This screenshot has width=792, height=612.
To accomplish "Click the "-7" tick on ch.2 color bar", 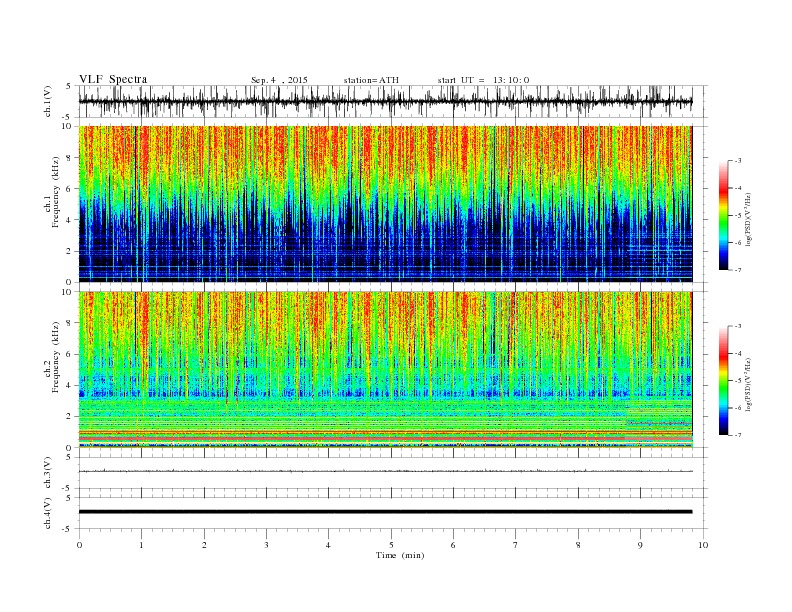I will (738, 435).
